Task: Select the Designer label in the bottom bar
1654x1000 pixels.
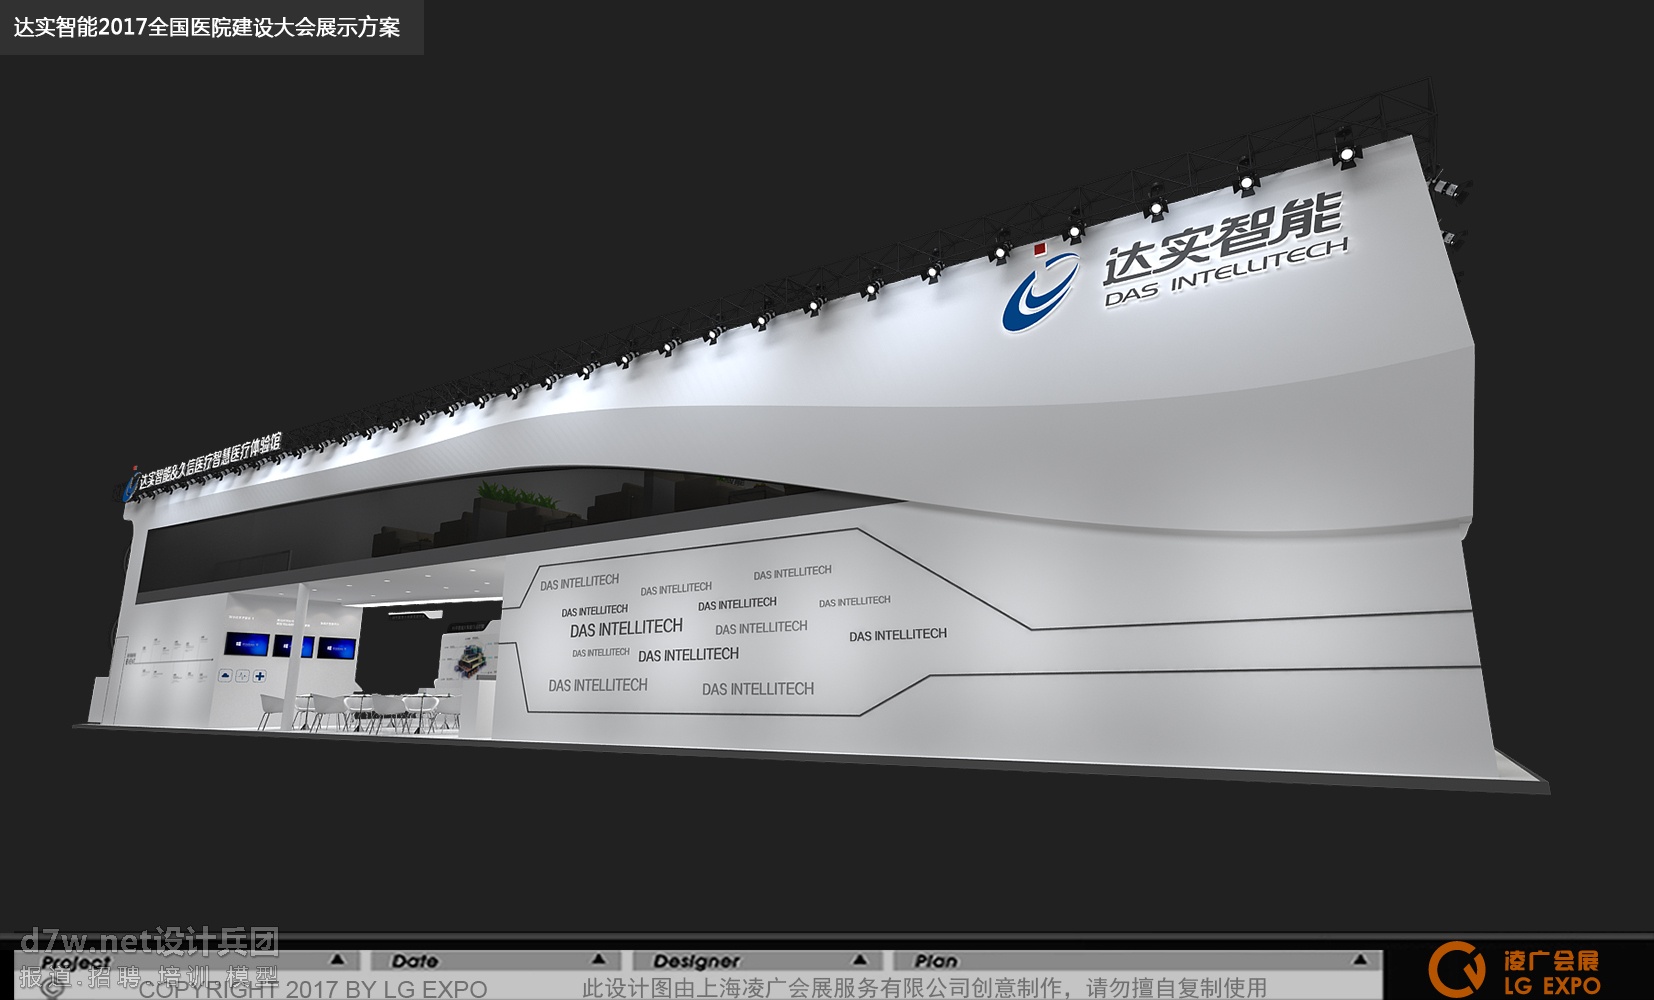Action: click(x=696, y=961)
